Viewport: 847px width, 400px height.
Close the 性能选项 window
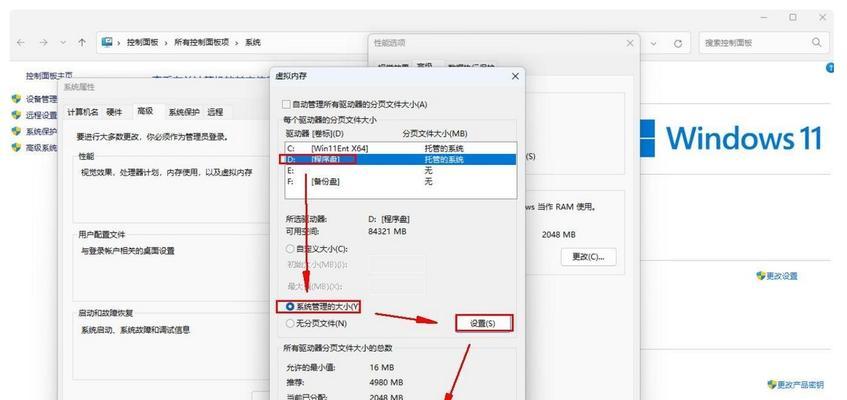(x=630, y=43)
